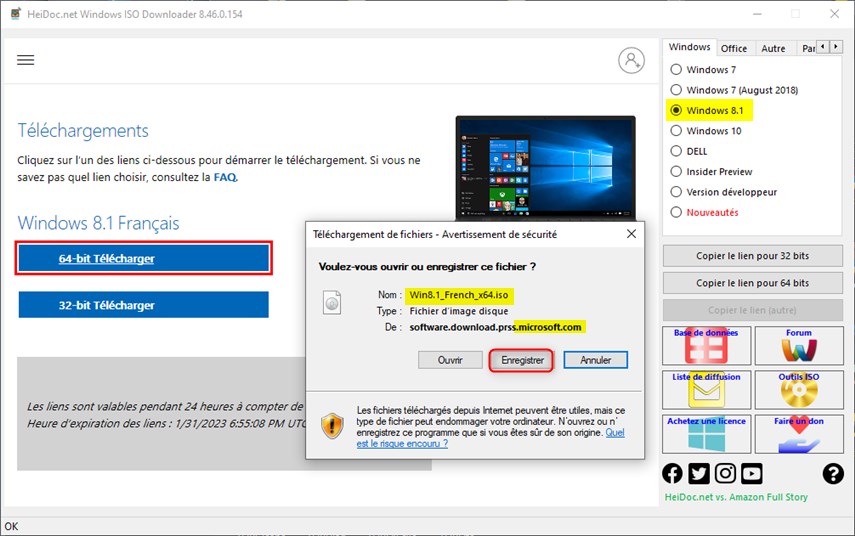This screenshot has height=536, width=855.
Task: Open the YouTube icon link
Action: [751, 473]
